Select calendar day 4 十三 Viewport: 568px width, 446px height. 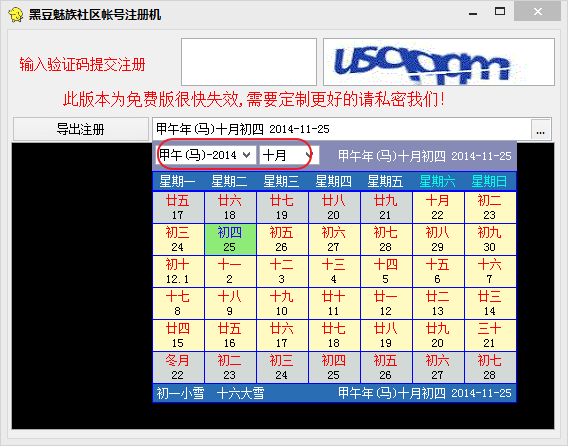pos(334,271)
